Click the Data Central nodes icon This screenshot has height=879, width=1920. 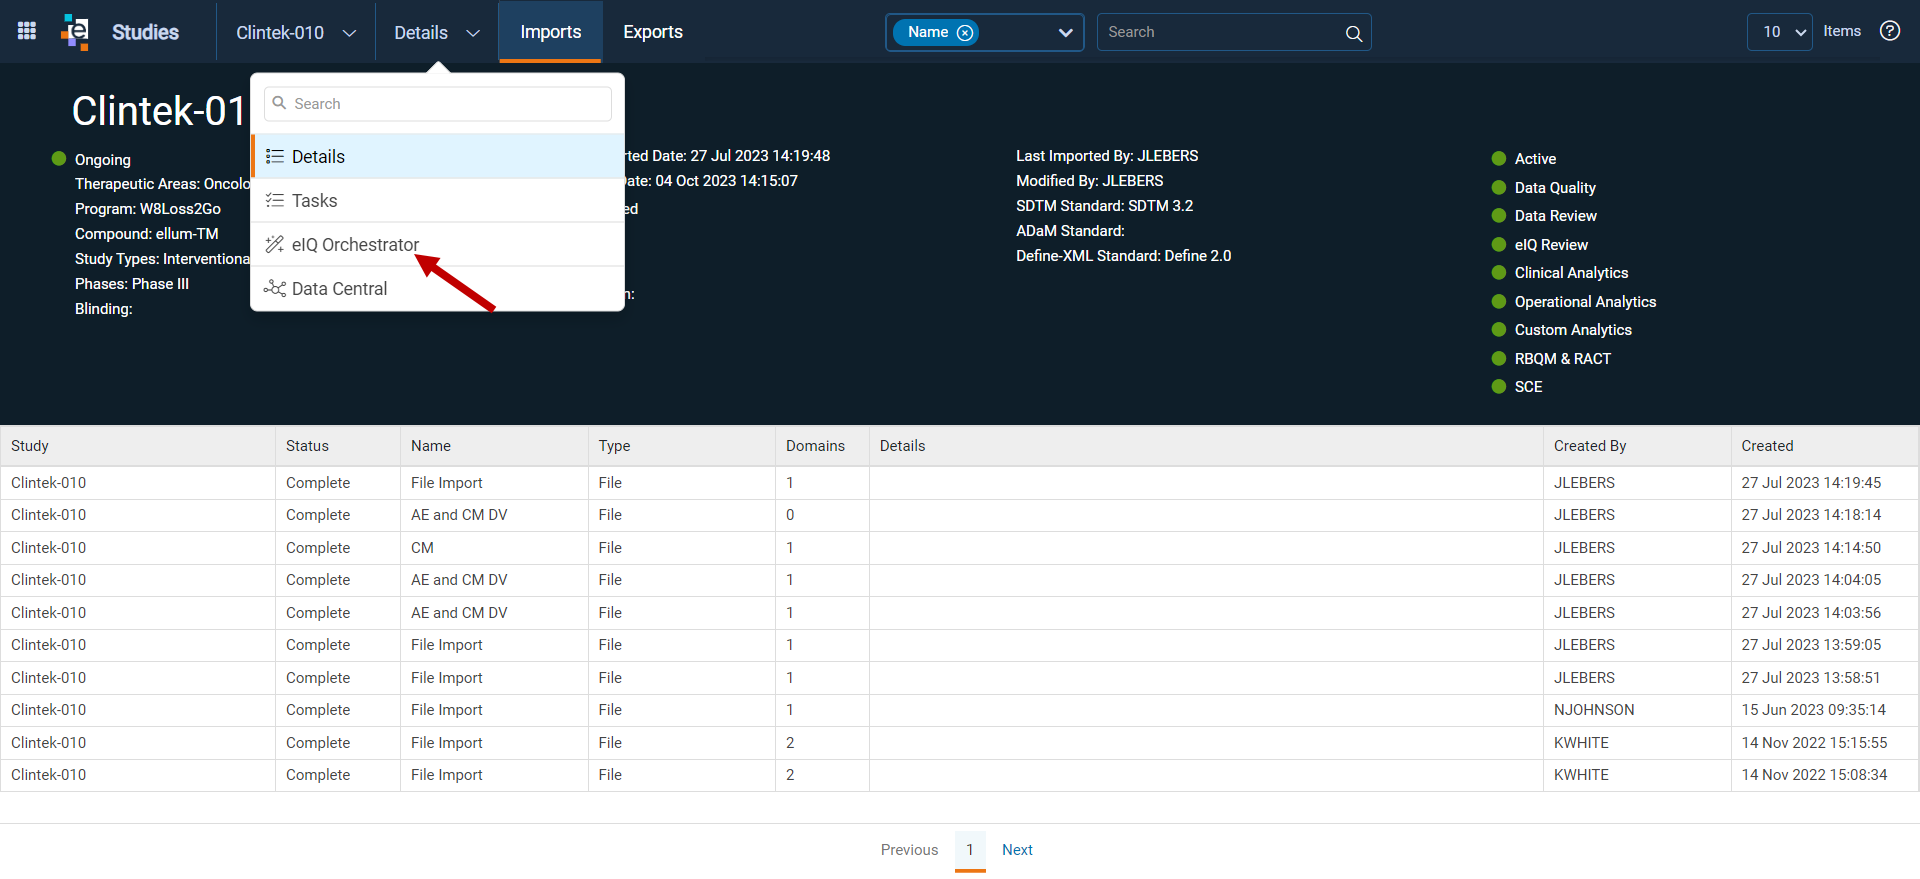tap(274, 288)
